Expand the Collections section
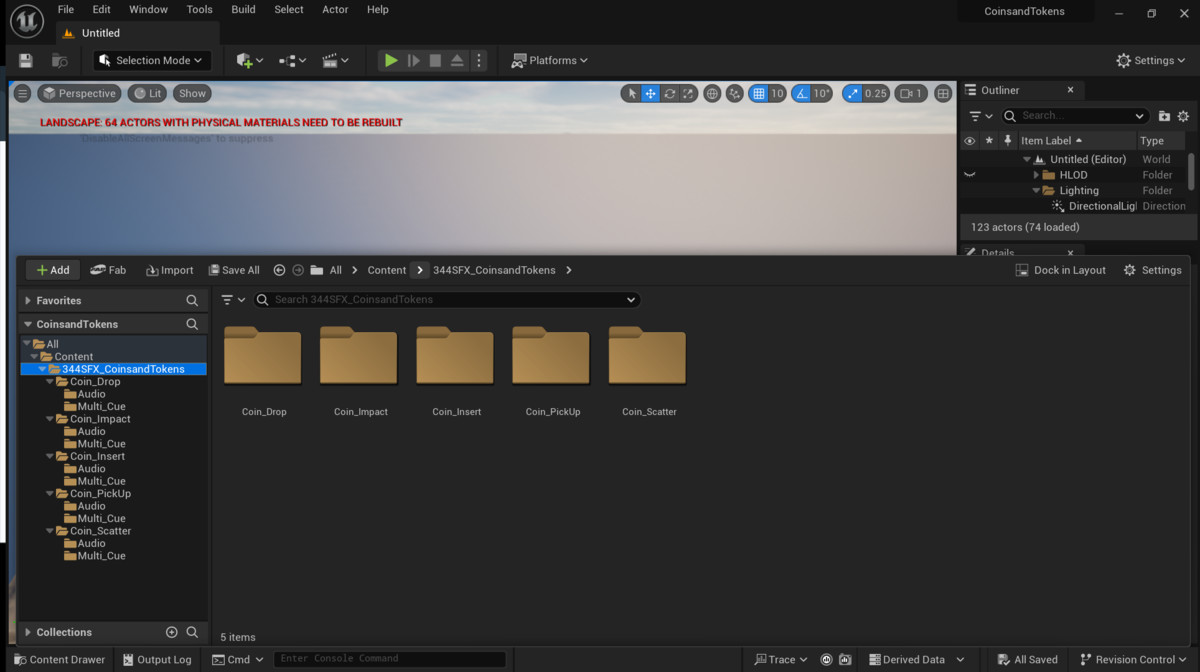 click(x=27, y=632)
